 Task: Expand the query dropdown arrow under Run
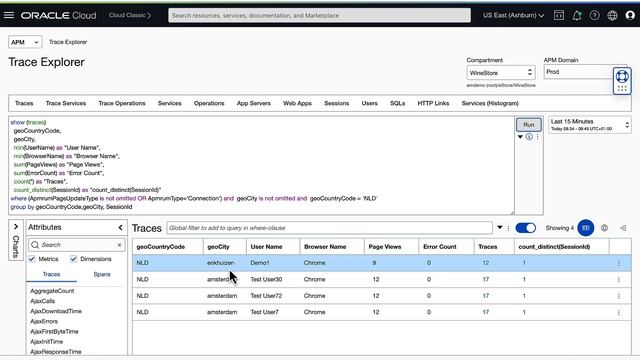(x=520, y=137)
